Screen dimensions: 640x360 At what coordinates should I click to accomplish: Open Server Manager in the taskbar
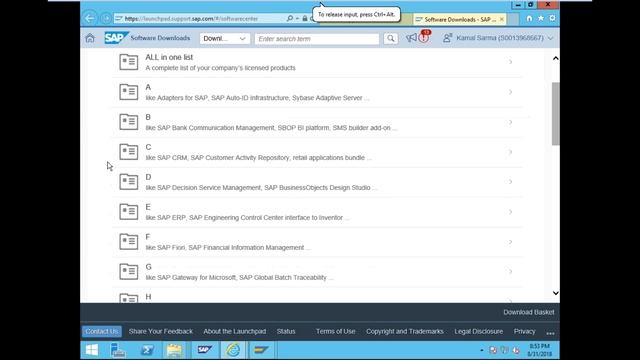click(118, 350)
